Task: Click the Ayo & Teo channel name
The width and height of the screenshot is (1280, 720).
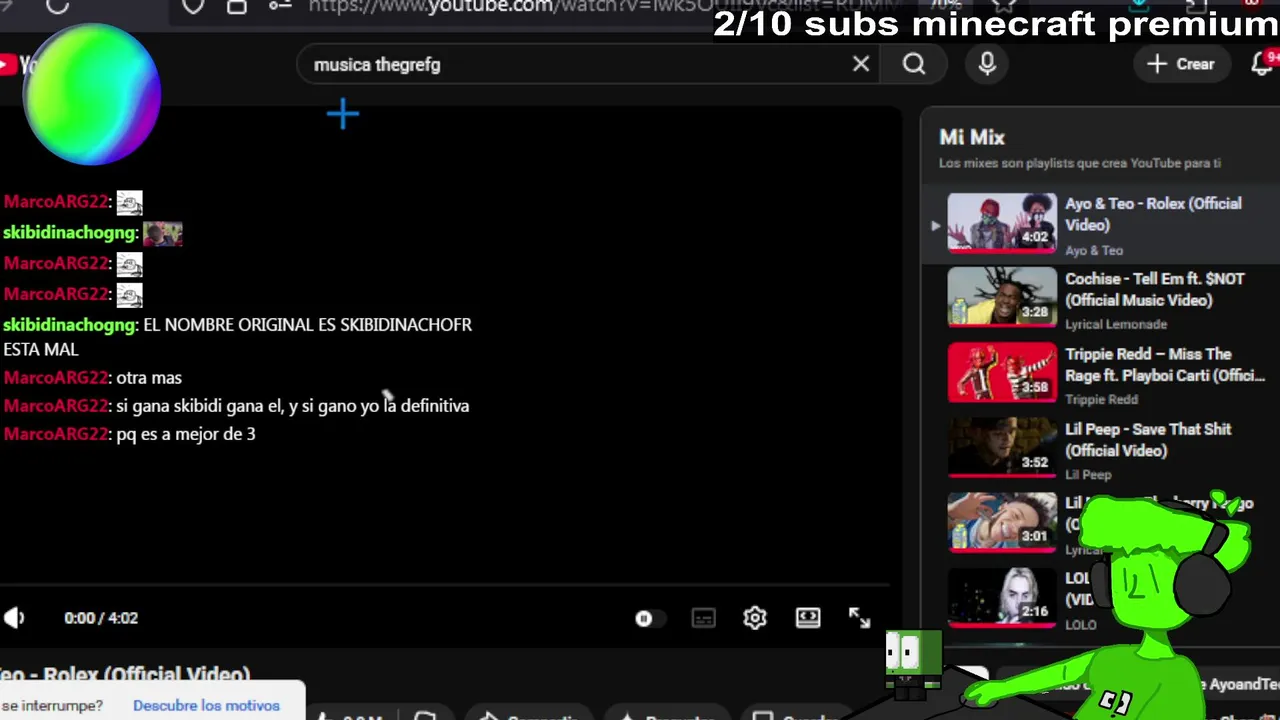Action: coord(1094,250)
